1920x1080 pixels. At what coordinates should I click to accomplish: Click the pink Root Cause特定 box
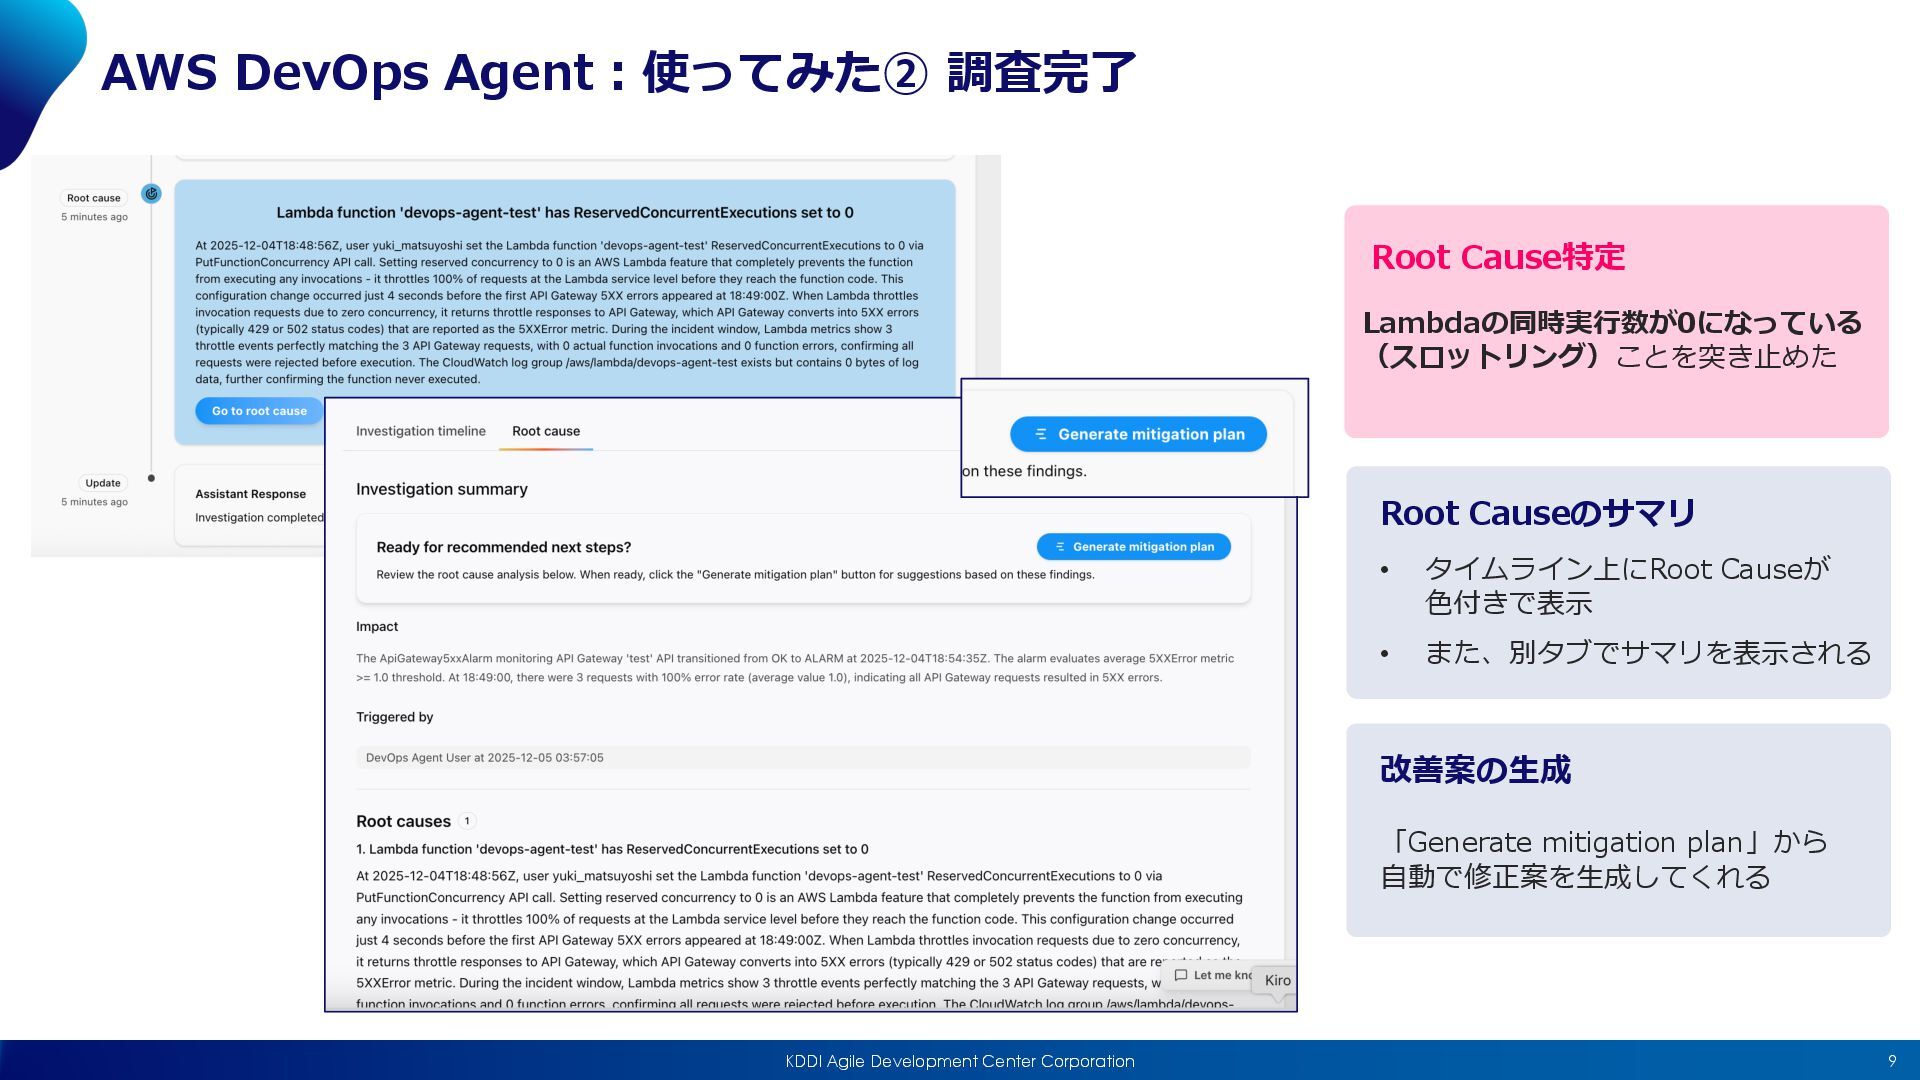click(1615, 321)
